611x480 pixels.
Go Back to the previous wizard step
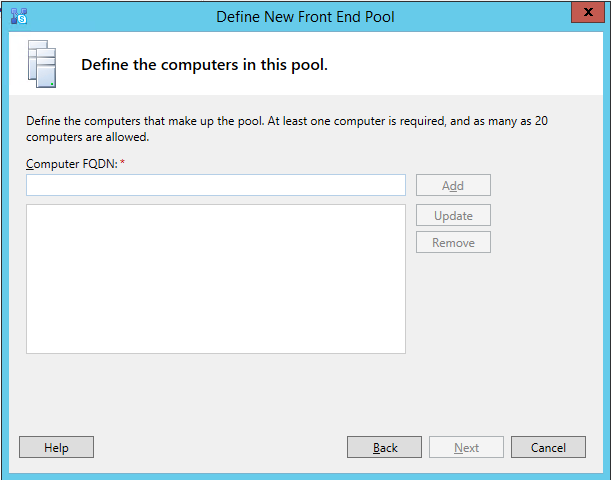(x=385, y=447)
